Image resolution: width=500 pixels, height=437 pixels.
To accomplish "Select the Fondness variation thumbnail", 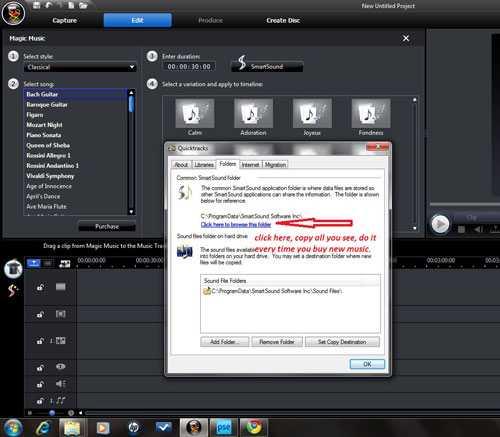I will tap(371, 113).
